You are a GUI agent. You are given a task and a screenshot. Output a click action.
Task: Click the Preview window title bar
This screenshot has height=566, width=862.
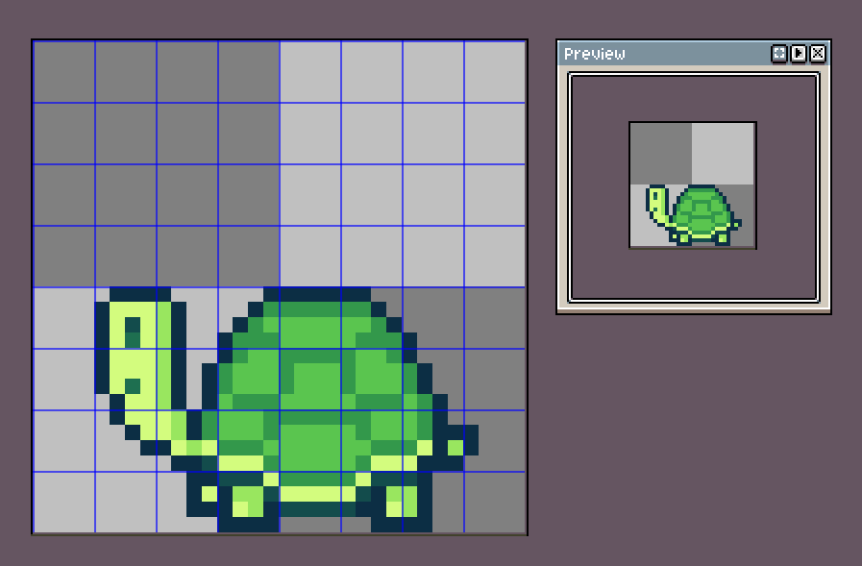(x=694, y=53)
